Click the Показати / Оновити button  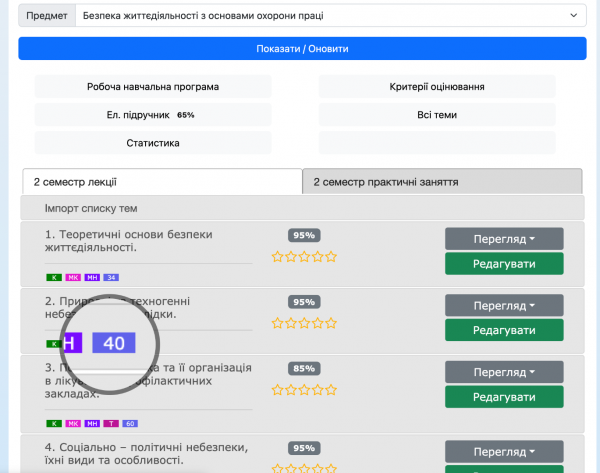(x=302, y=49)
